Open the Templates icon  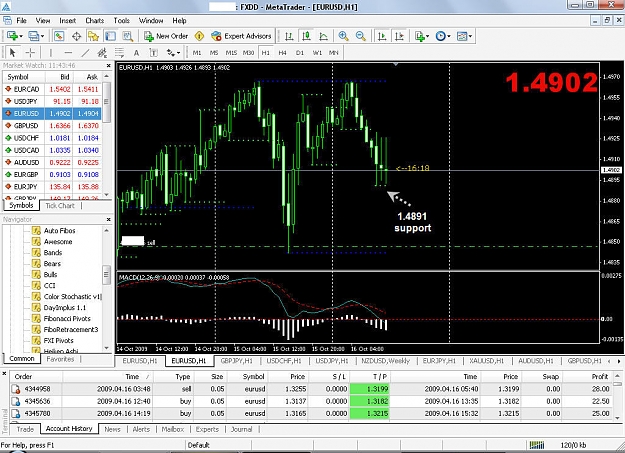[x=462, y=36]
